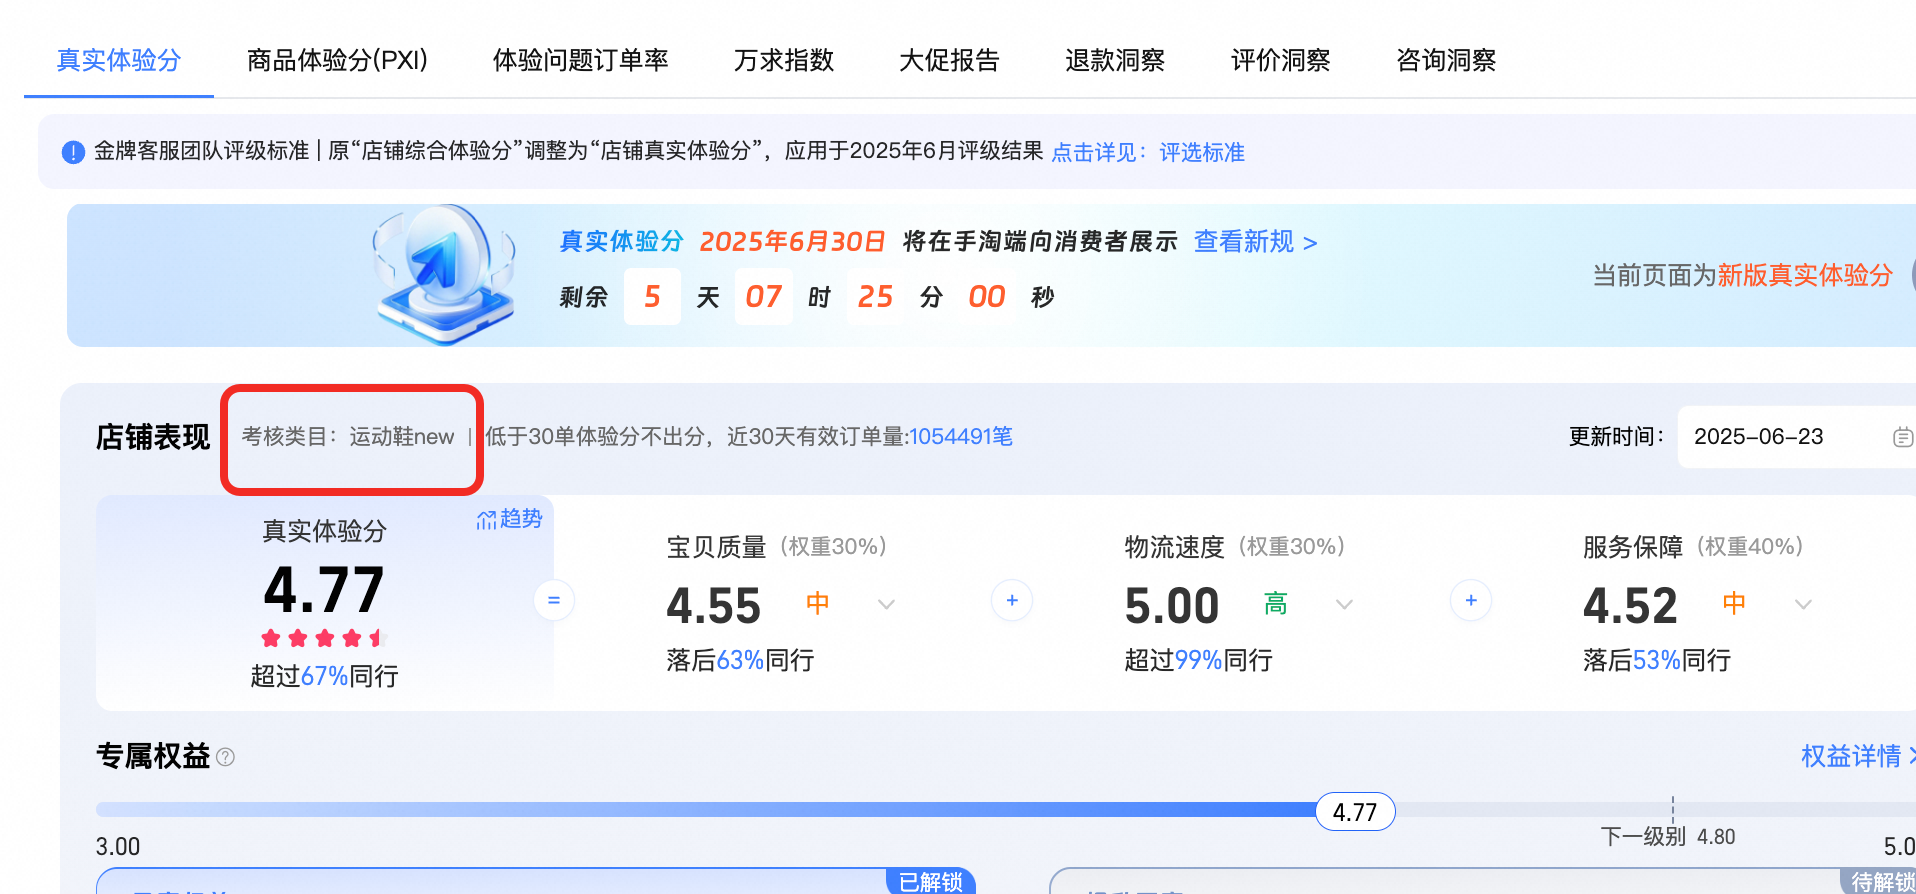Image resolution: width=1916 pixels, height=894 pixels.
Task: Click the 4.77 marker on the progress bar
Action: click(1355, 812)
